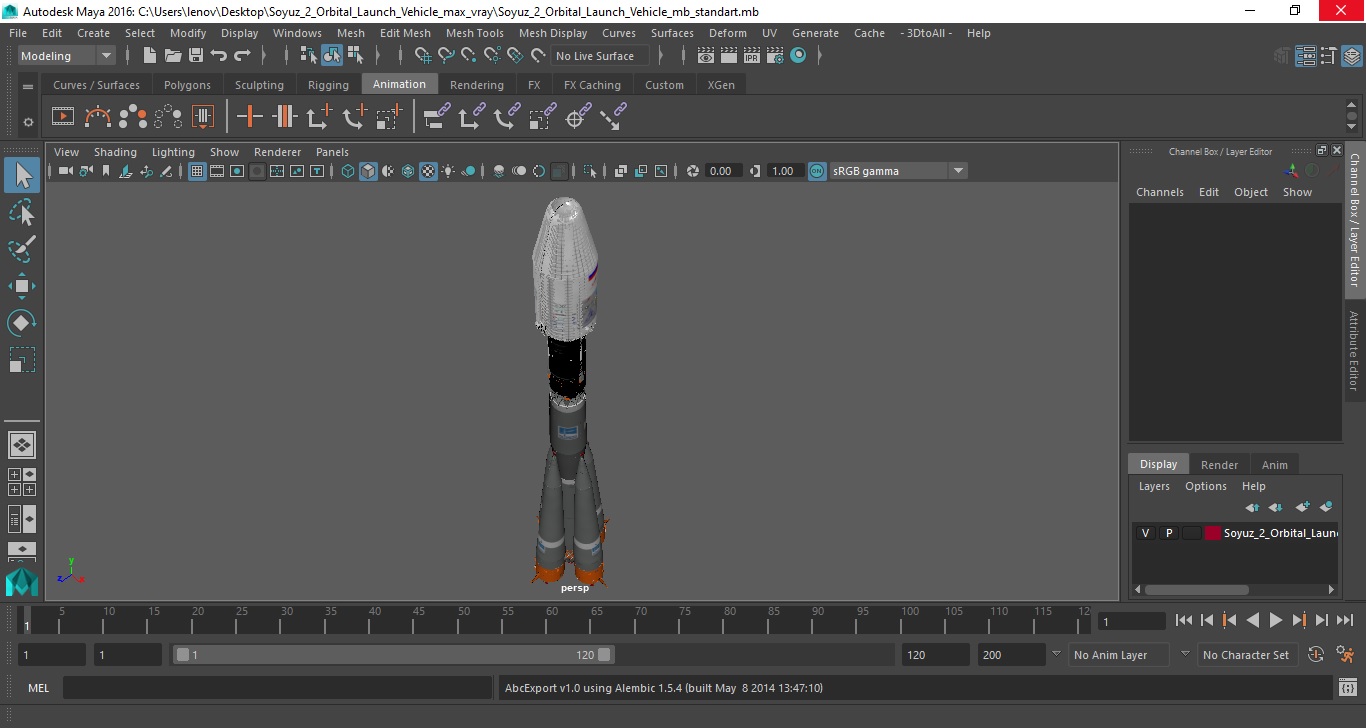The width and height of the screenshot is (1366, 728).
Task: Toggle Textured display in viewport
Action: [x=428, y=171]
